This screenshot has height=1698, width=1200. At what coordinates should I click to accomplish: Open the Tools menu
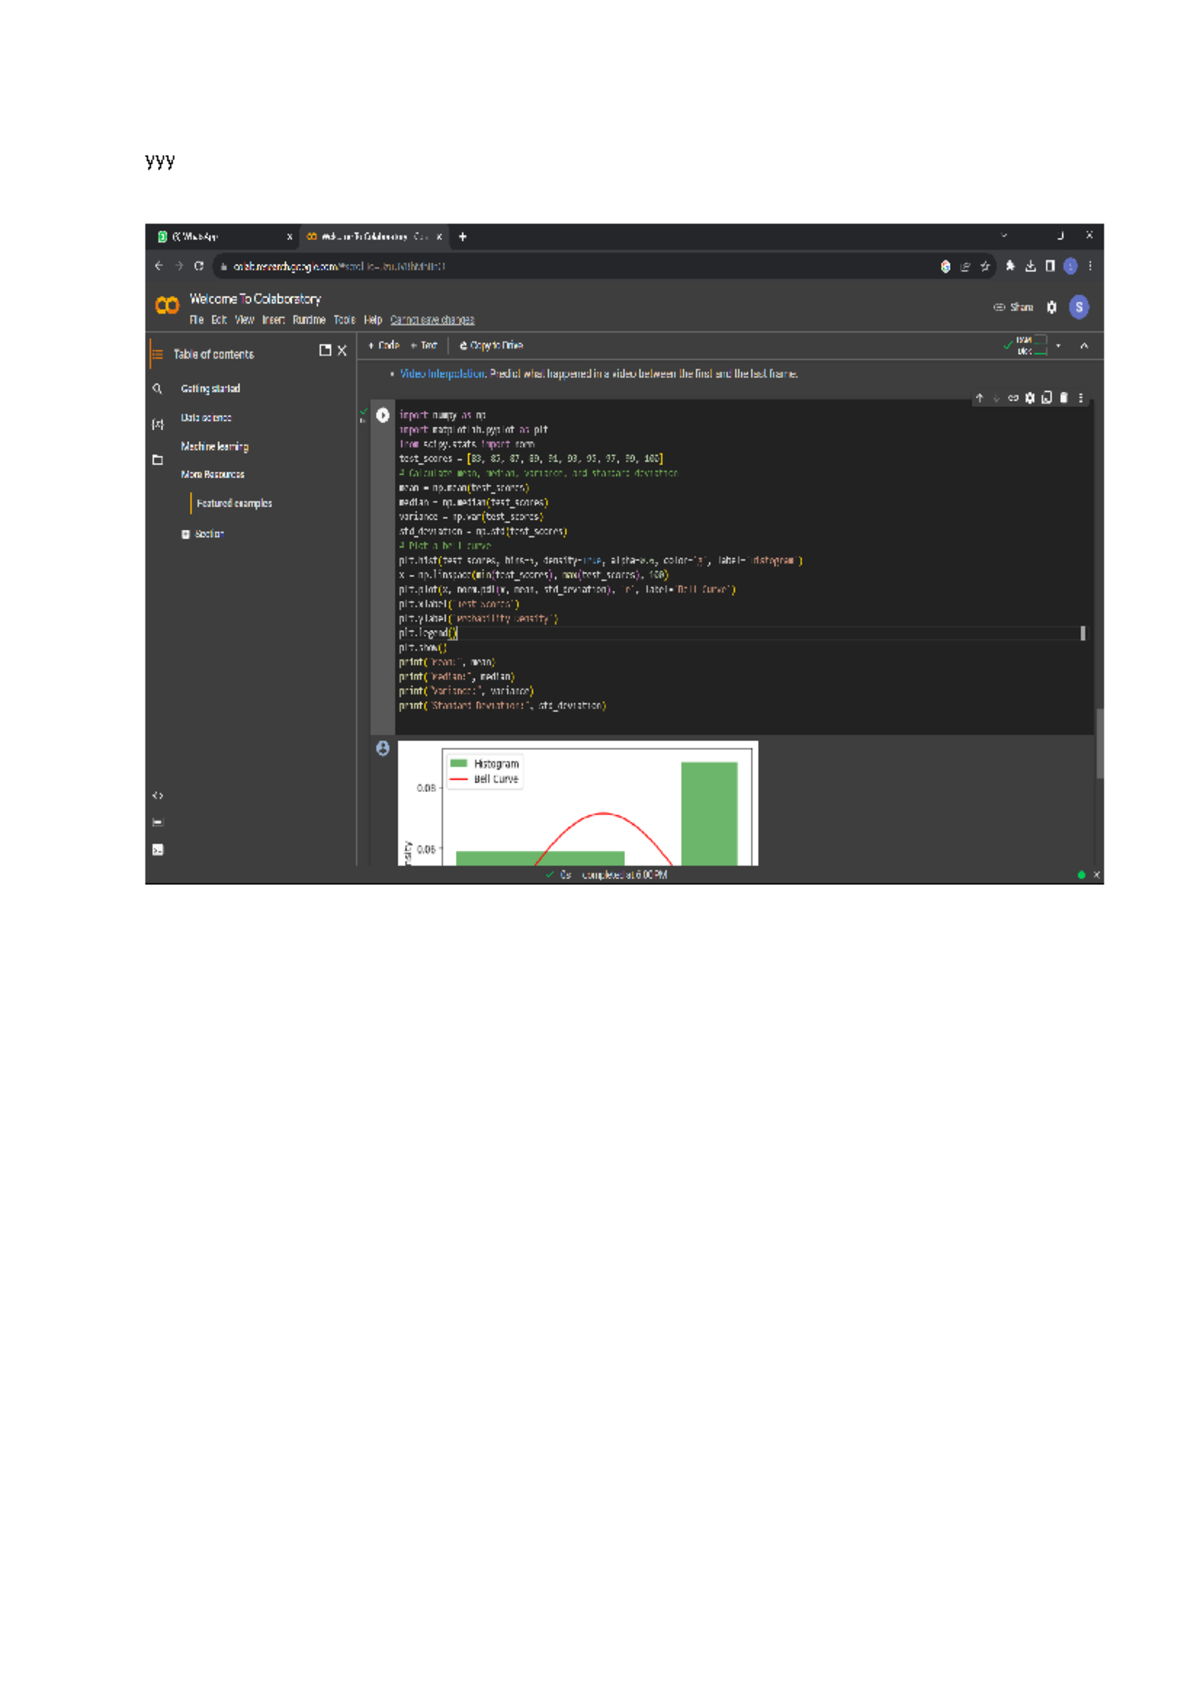(344, 320)
